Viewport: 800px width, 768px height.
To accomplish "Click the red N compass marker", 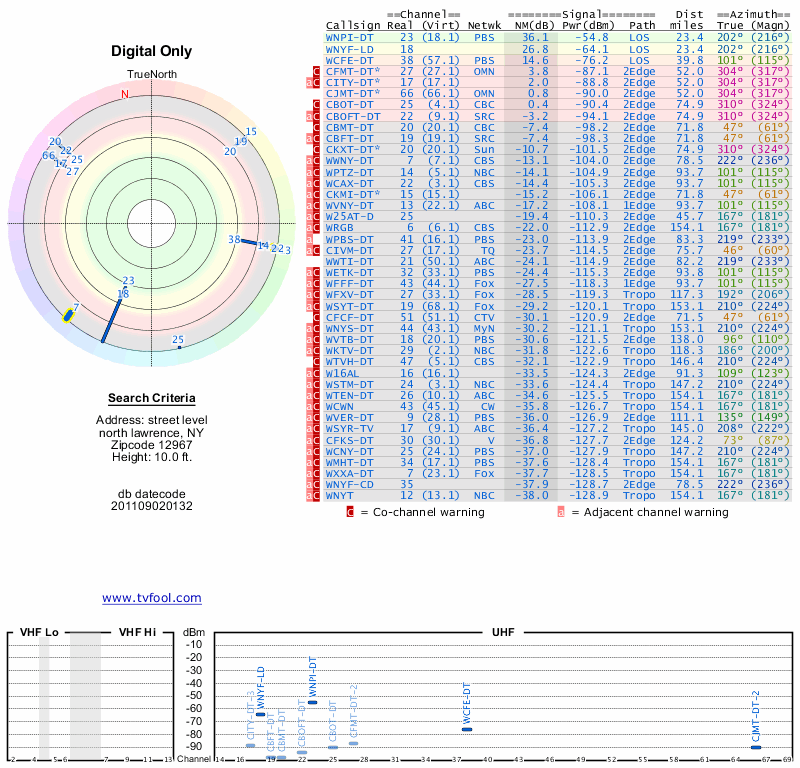I will [125, 95].
